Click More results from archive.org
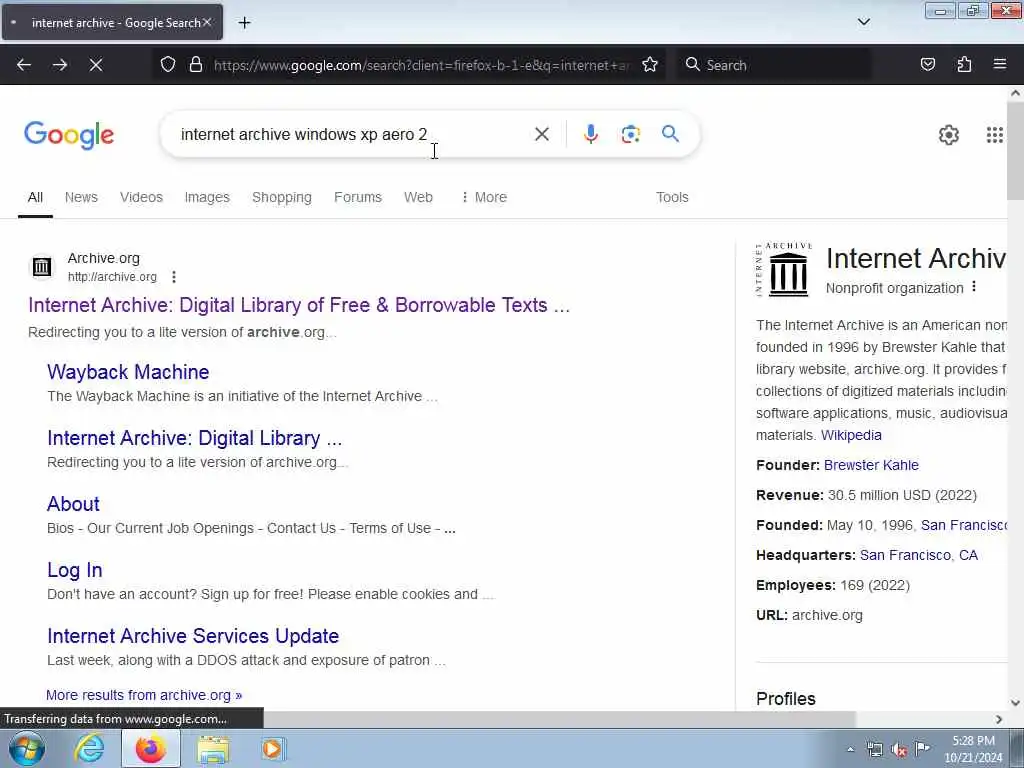Image resolution: width=1024 pixels, height=768 pixels. (x=144, y=696)
